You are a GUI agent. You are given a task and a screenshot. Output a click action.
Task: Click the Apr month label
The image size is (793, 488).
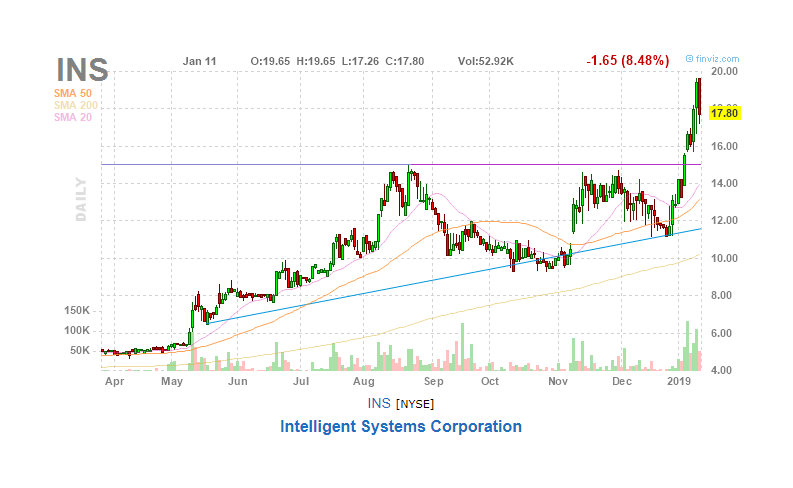(114, 381)
